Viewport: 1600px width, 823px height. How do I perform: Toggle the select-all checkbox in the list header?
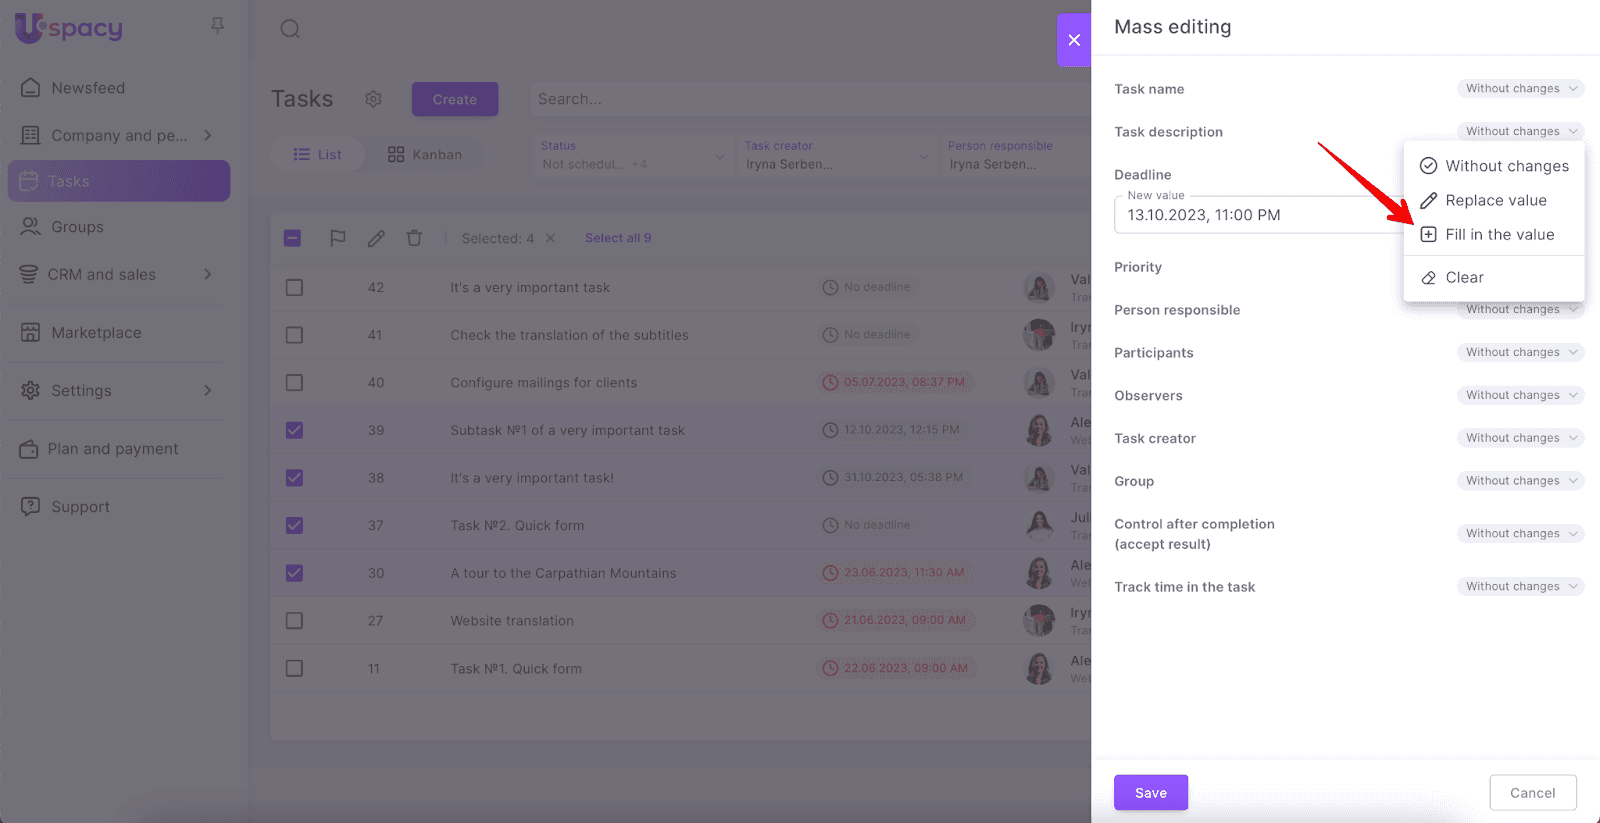[x=293, y=238]
